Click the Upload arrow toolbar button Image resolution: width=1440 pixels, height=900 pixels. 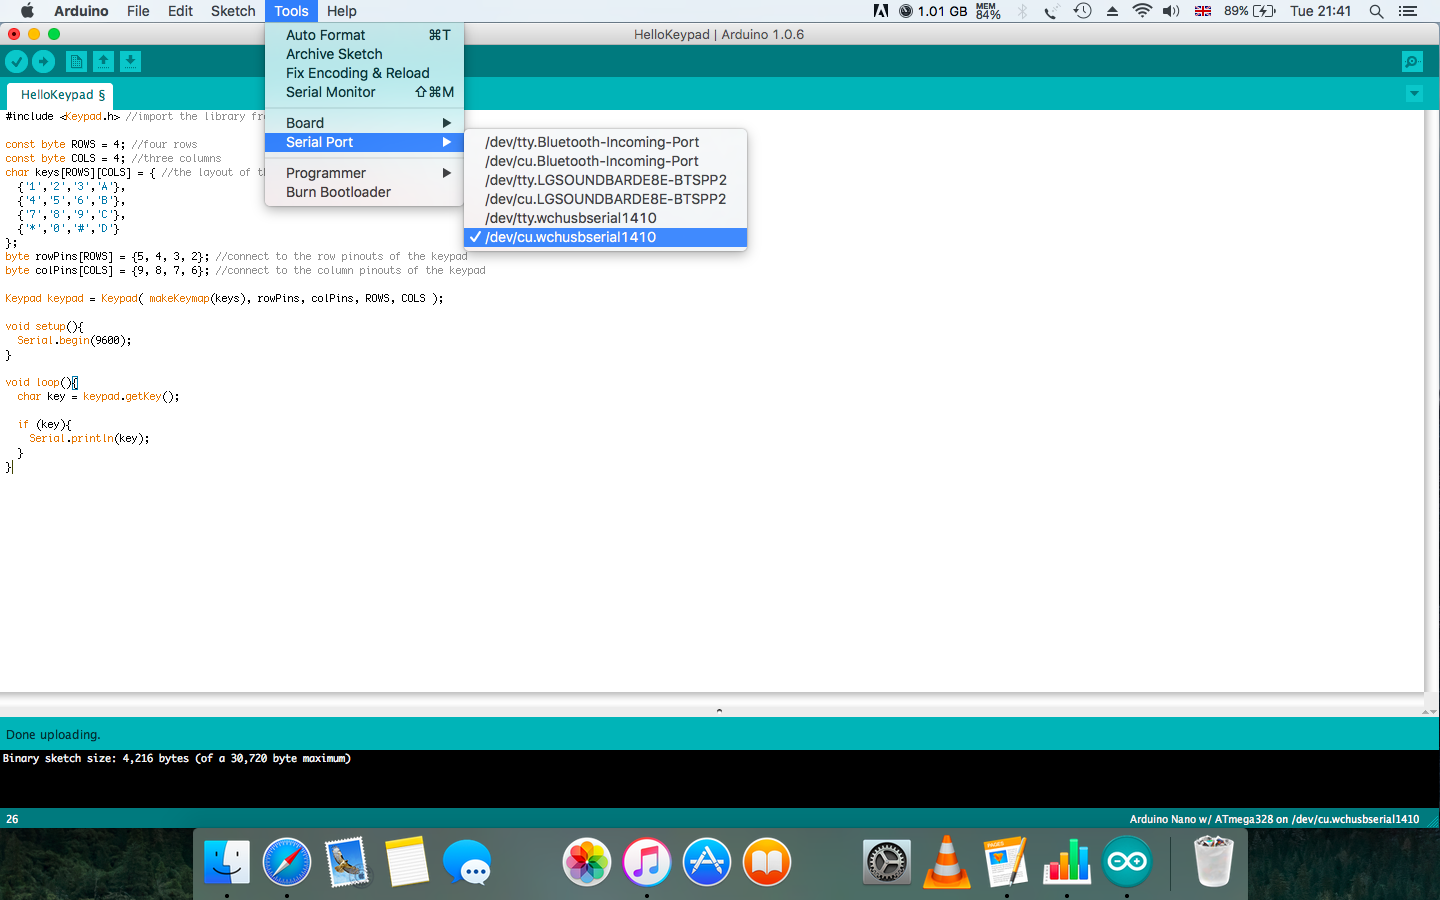pos(44,62)
